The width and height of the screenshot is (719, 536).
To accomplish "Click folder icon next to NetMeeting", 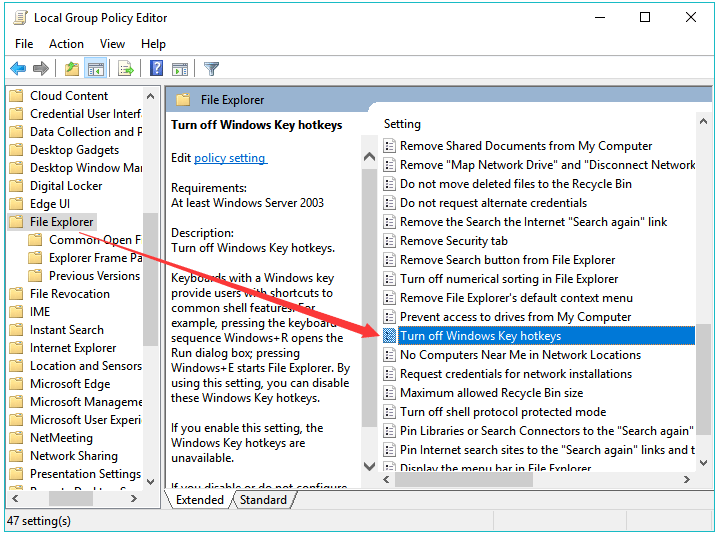I will (x=16, y=438).
